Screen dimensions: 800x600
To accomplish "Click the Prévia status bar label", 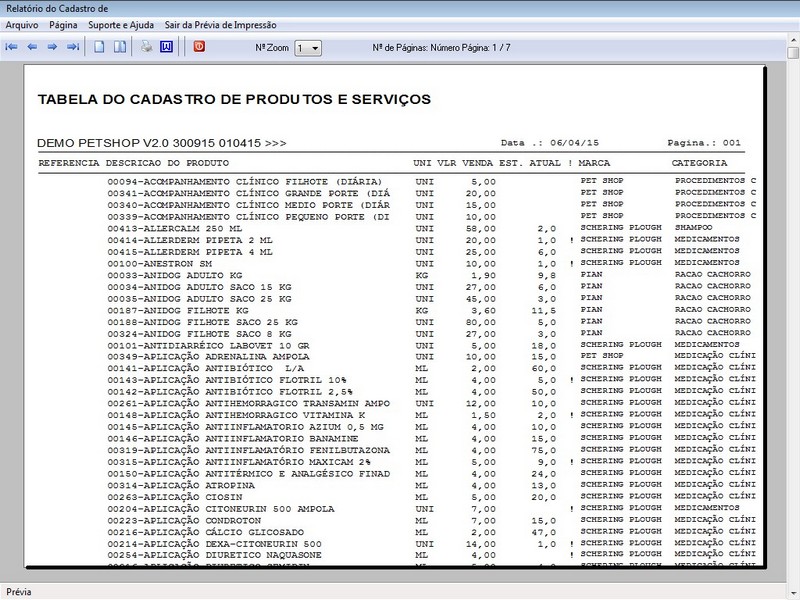I will tap(20, 591).
